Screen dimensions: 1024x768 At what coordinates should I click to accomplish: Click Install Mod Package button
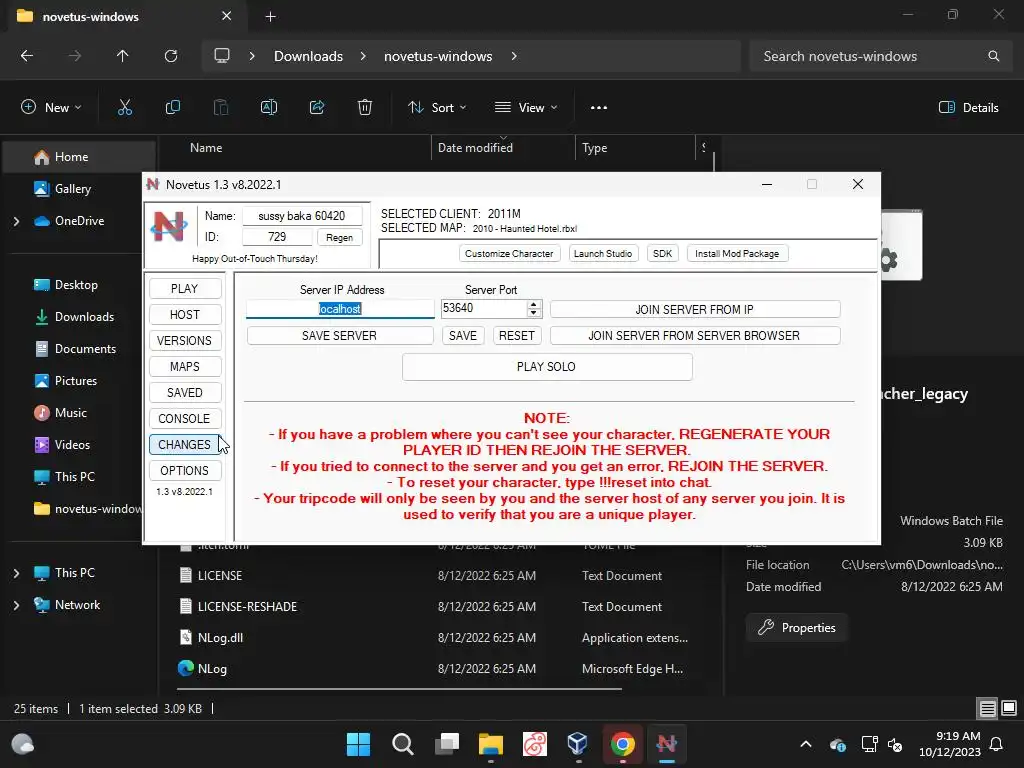pyautogui.click(x=737, y=253)
